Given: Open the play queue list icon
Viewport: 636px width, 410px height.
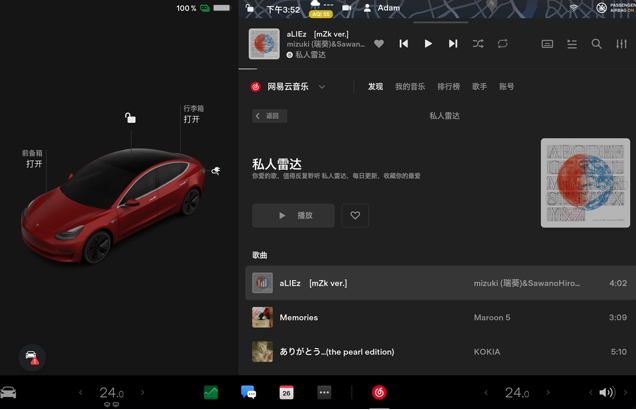Looking at the screenshot, I should click(572, 44).
